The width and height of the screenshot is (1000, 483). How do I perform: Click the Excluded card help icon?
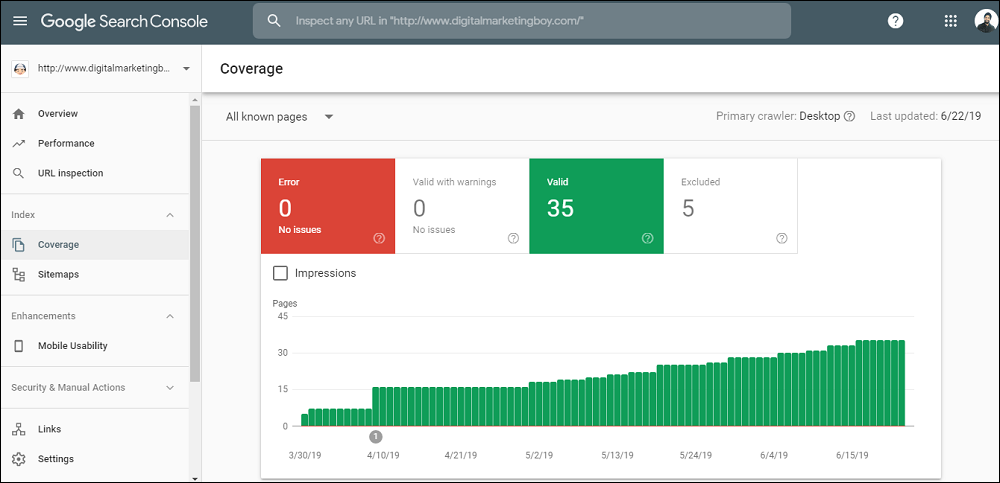782,238
